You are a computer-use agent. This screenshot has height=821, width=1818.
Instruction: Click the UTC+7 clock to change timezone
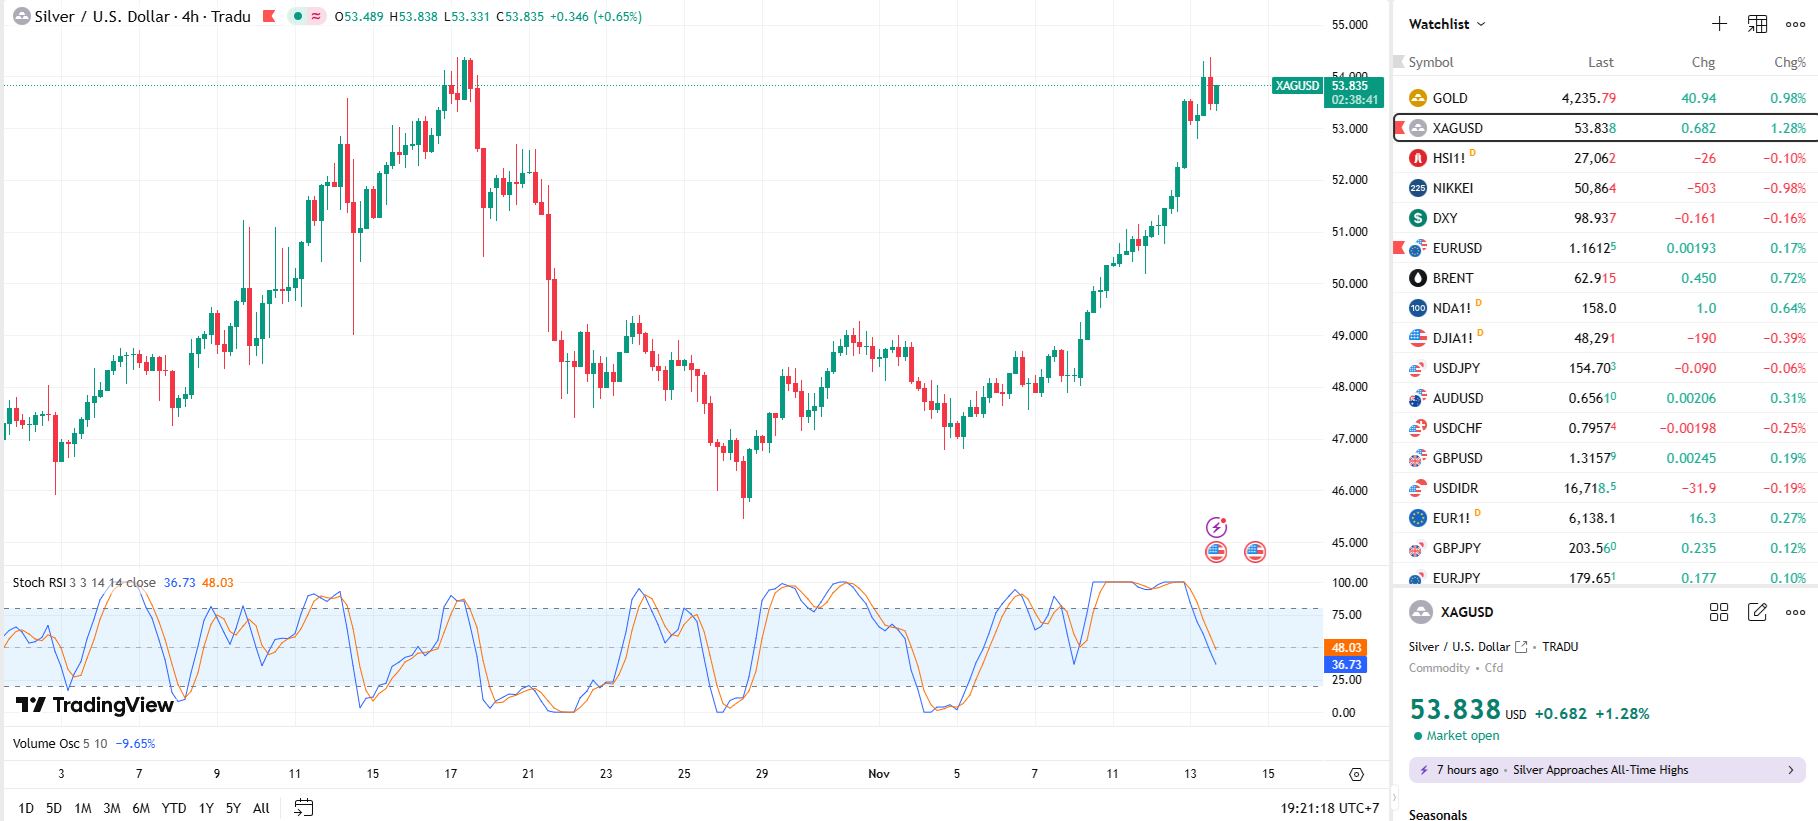pos(1329,808)
